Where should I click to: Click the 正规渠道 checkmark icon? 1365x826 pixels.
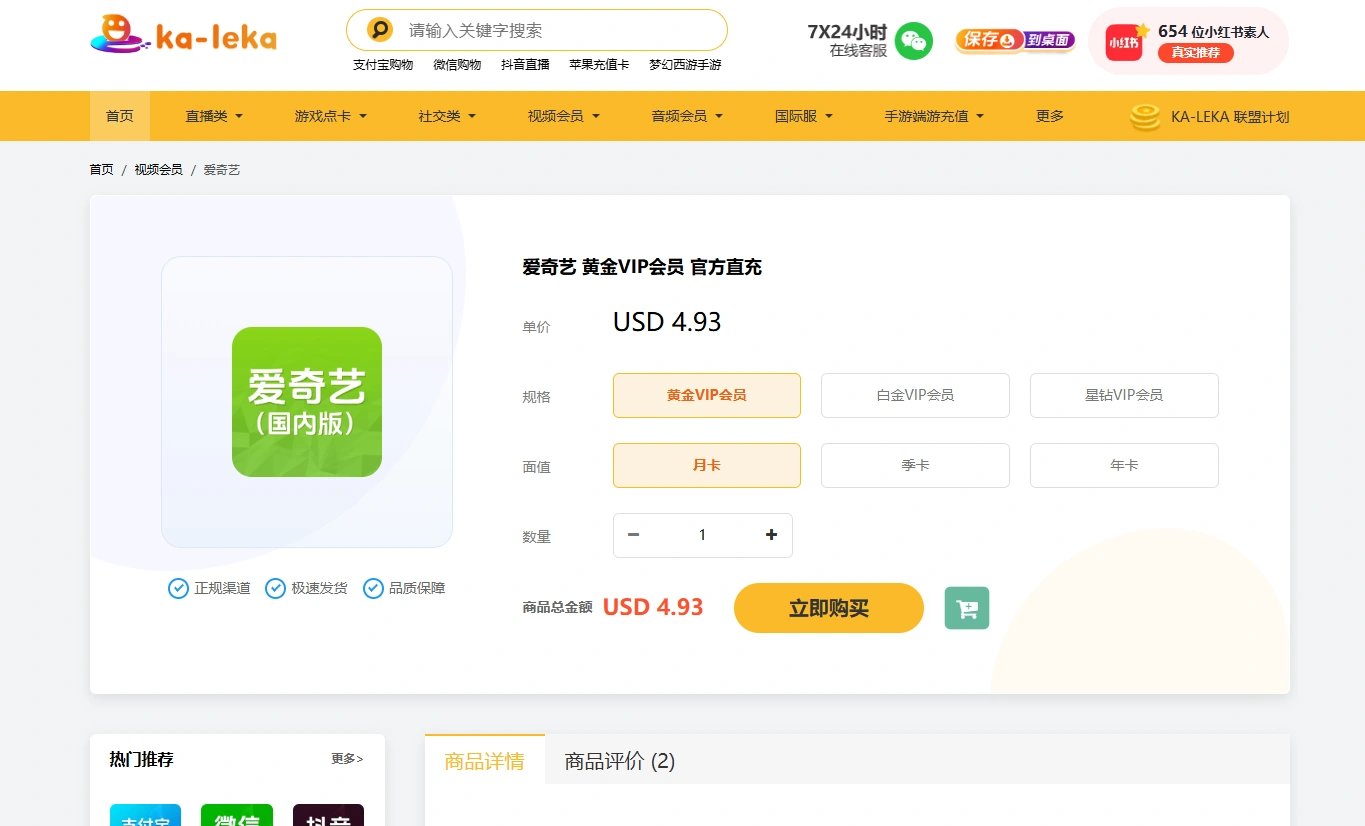click(178, 588)
